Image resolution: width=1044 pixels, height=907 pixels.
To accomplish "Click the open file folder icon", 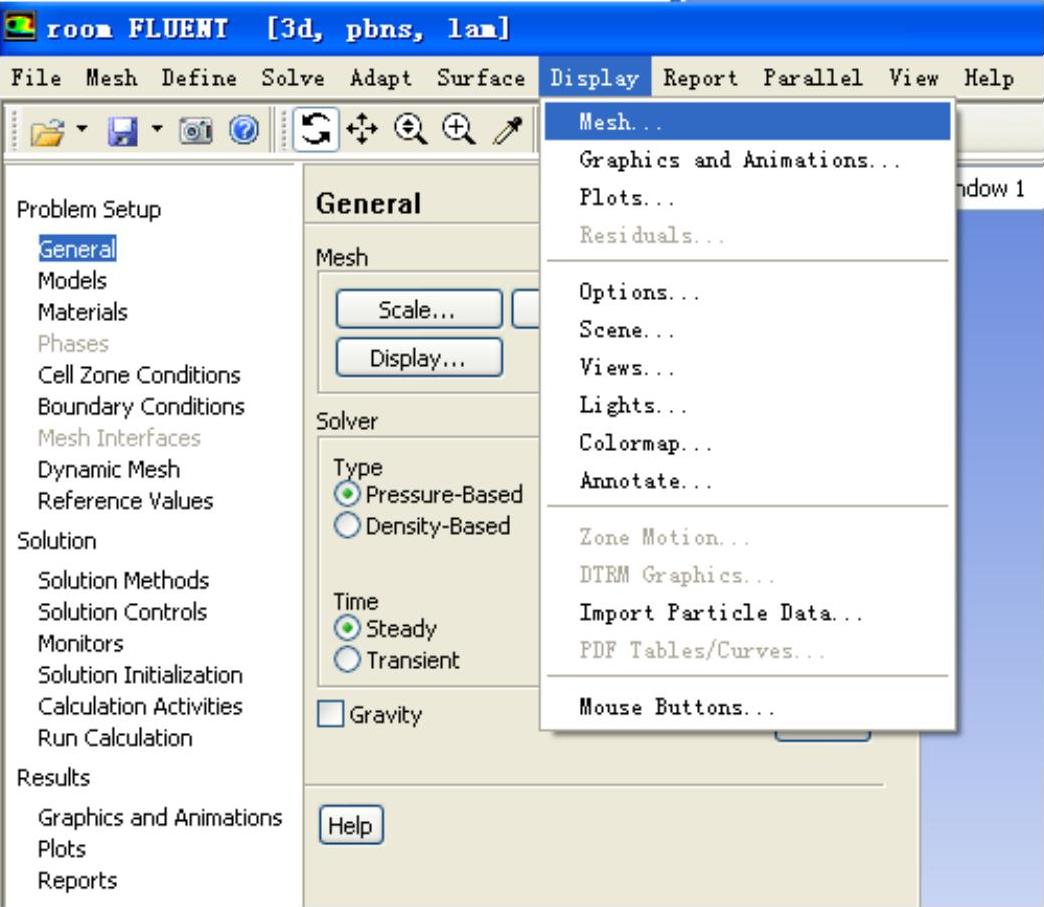I will point(47,131).
